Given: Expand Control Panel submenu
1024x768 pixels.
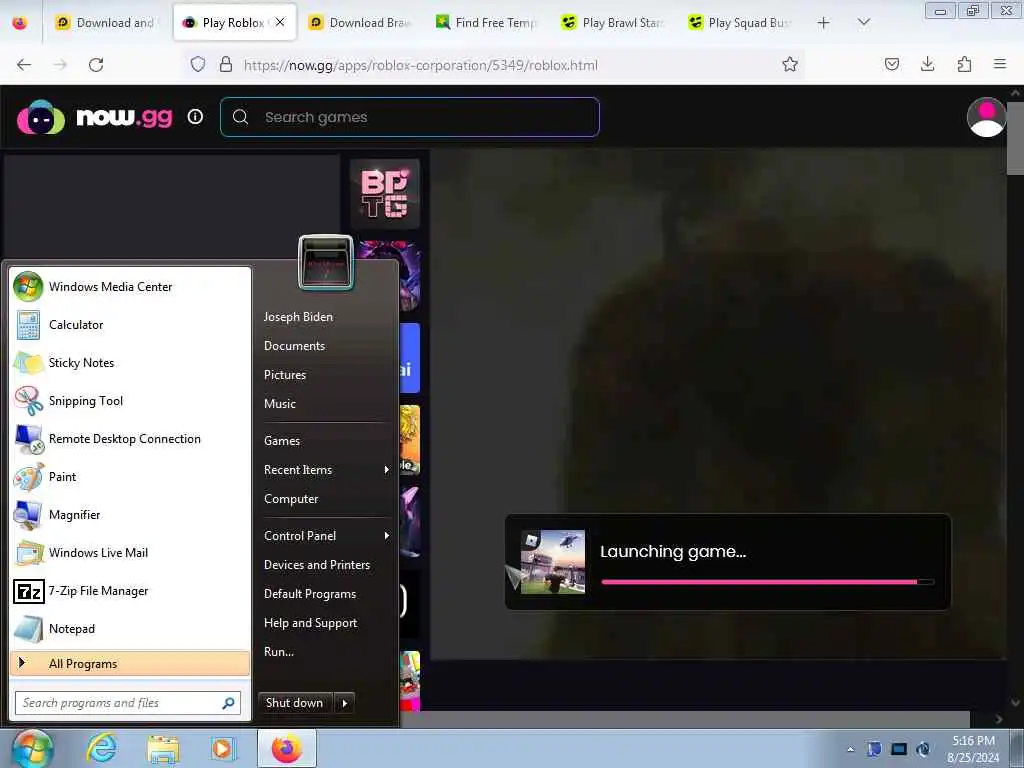Looking at the screenshot, I should [325, 536].
